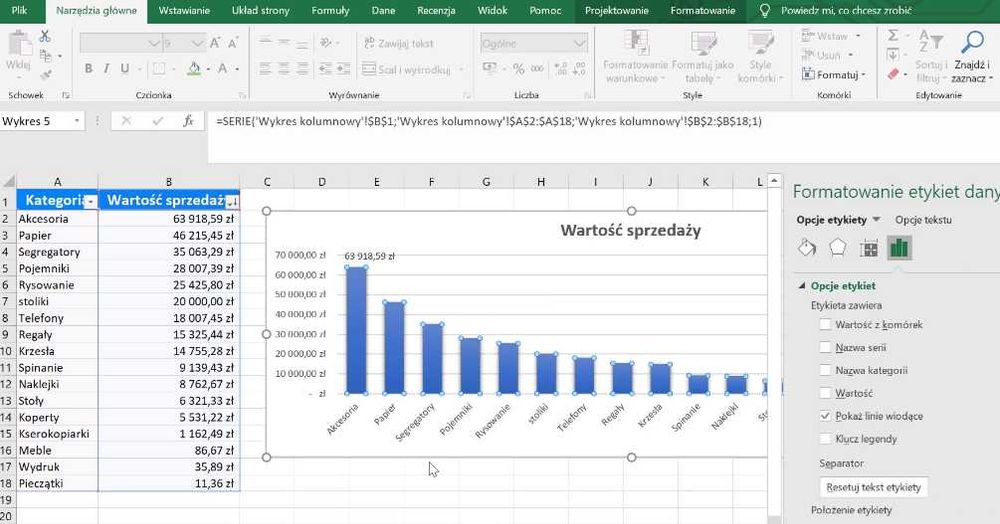Click inside the formula bar SERIE formula

(x=489, y=120)
